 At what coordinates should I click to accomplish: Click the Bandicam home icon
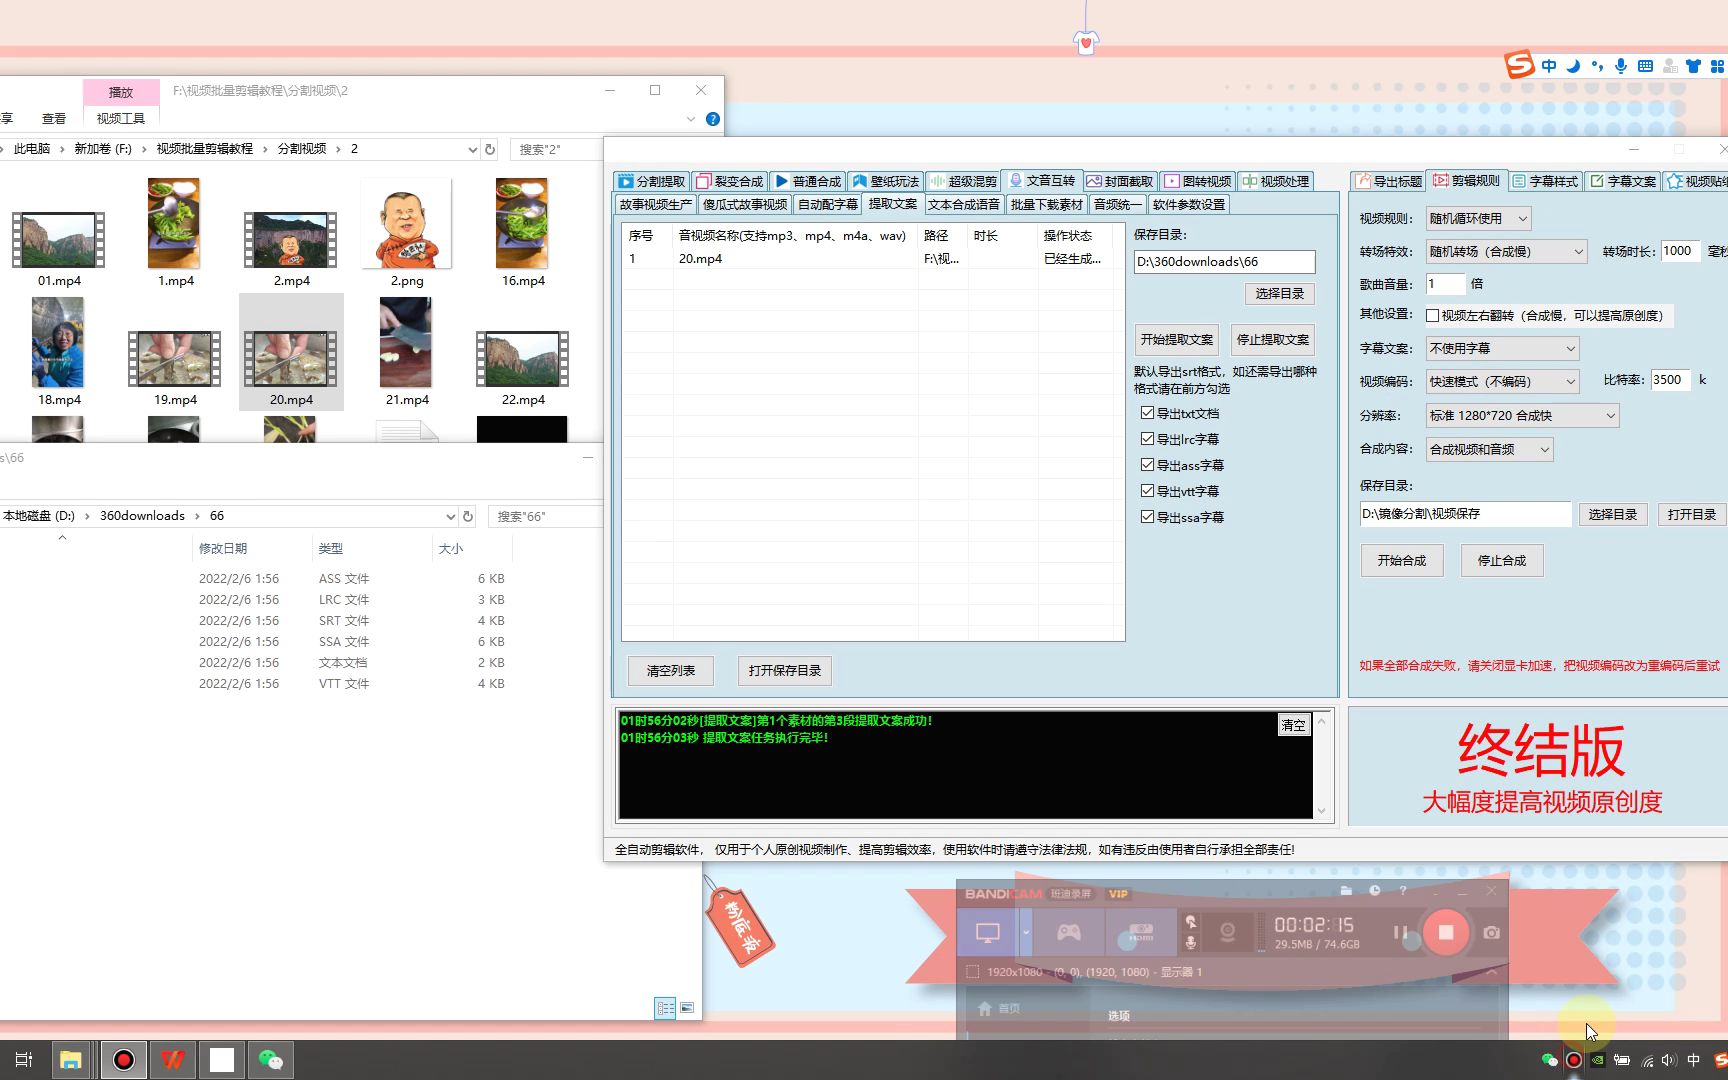985,1008
